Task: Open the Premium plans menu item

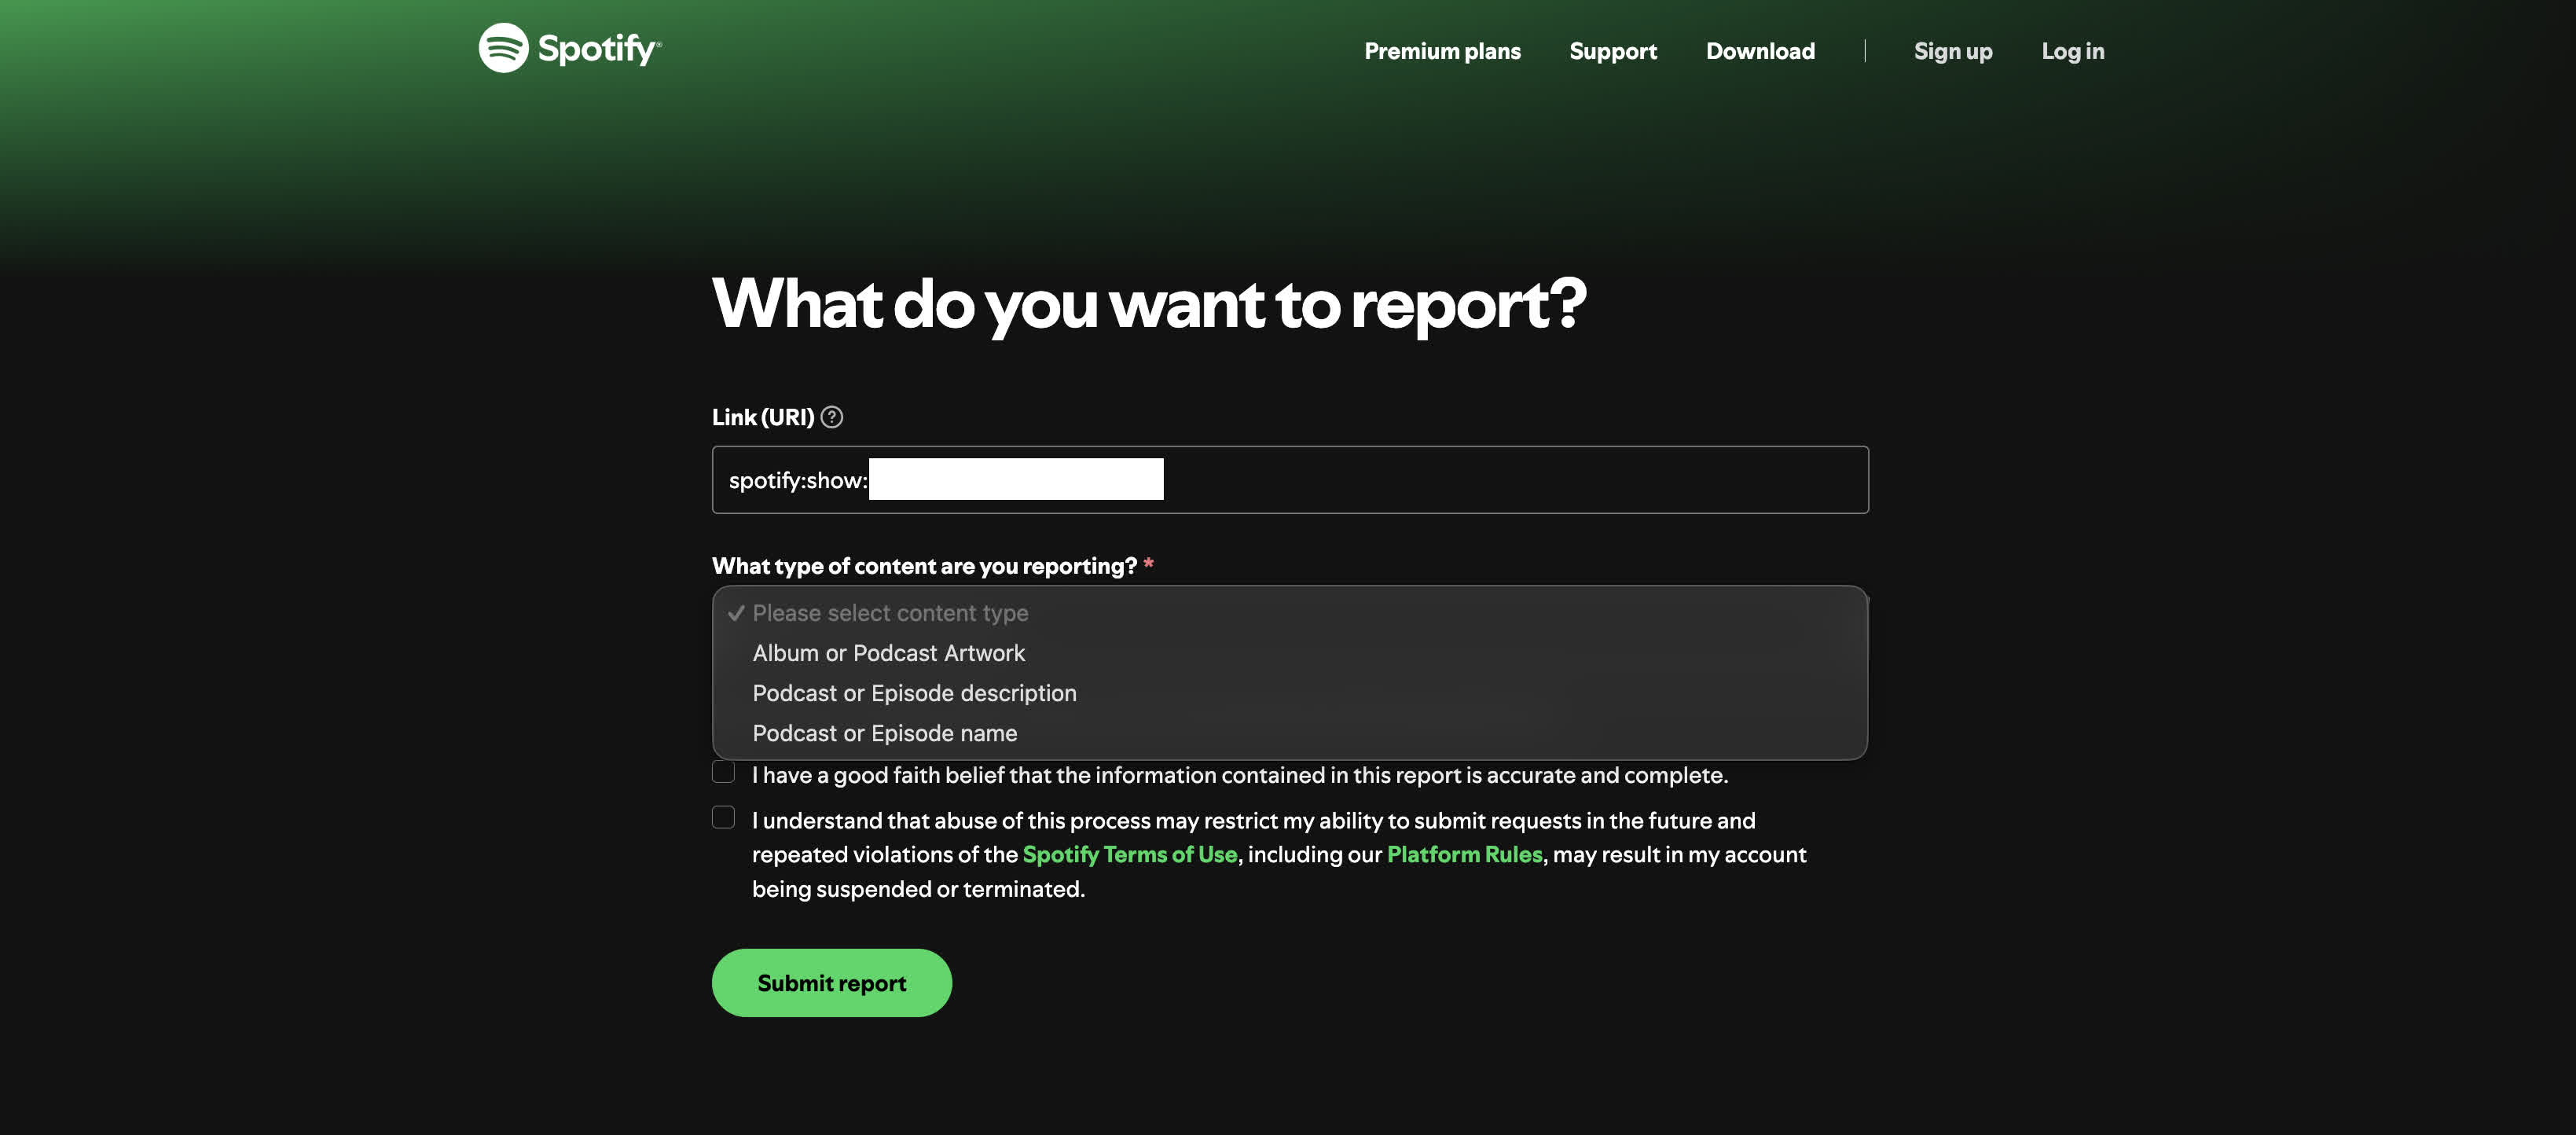Action: 1442,50
